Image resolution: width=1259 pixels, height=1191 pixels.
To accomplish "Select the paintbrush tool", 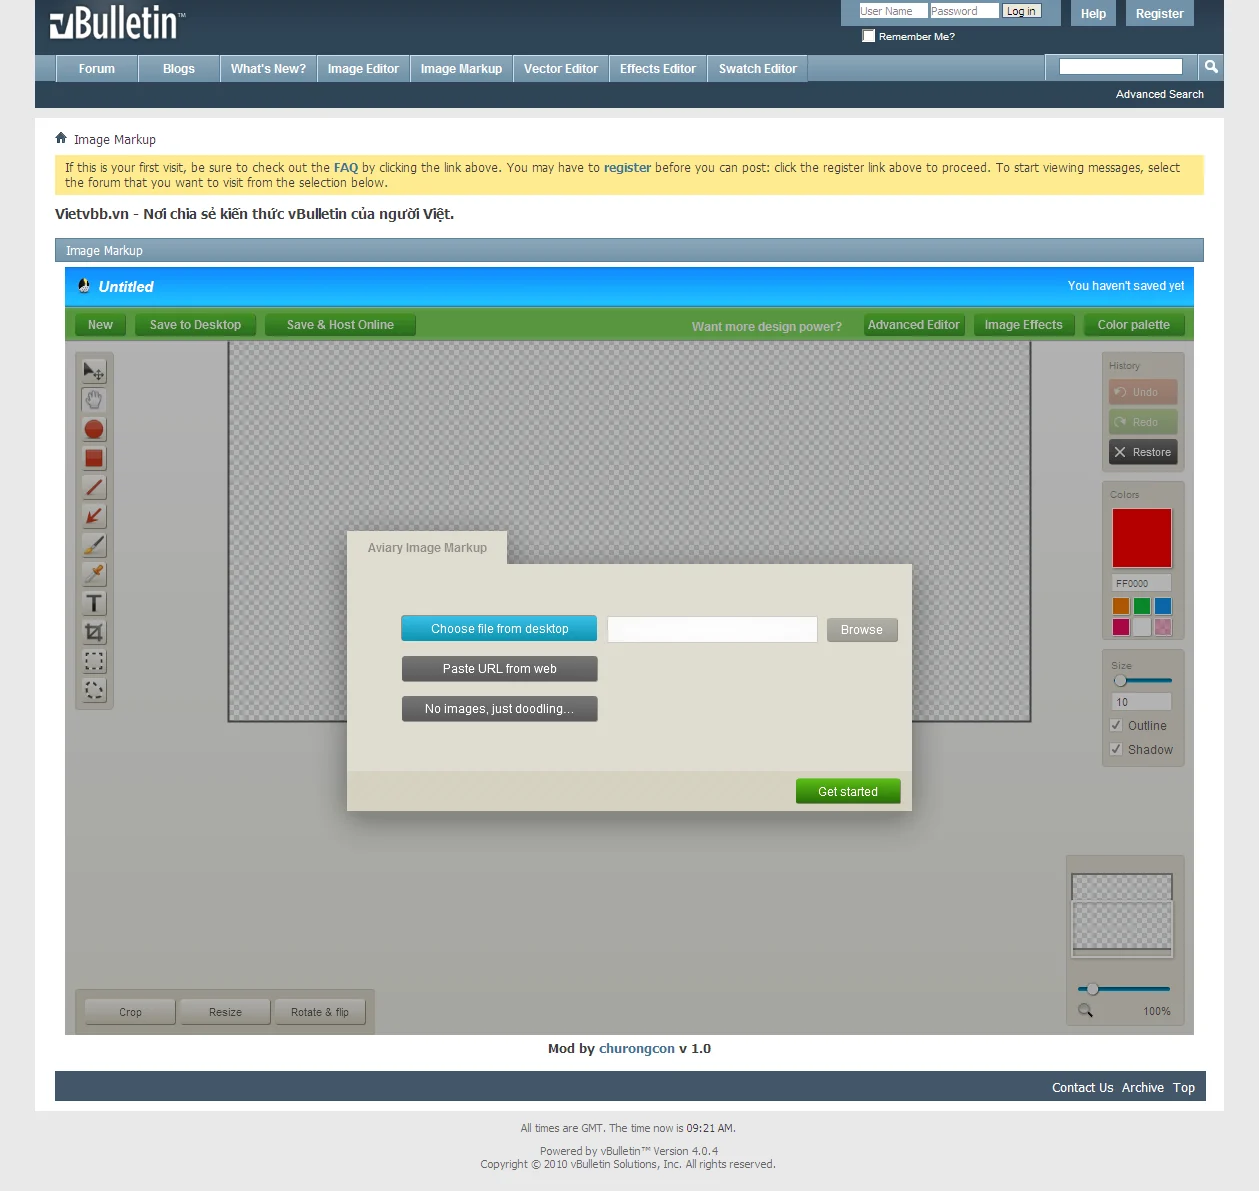I will pyautogui.click(x=94, y=546).
